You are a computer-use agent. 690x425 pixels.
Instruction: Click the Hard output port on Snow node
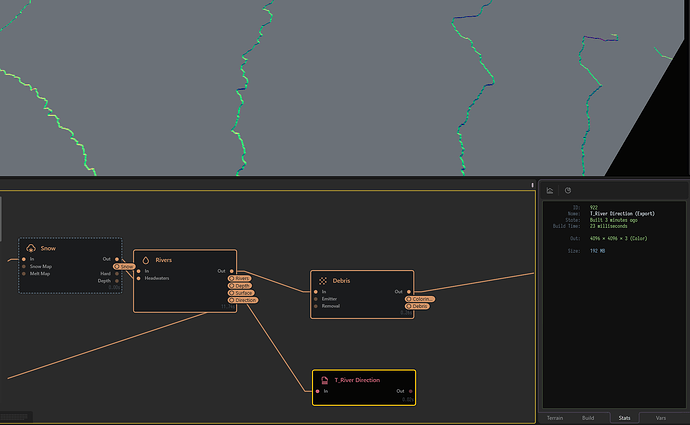click(117, 274)
